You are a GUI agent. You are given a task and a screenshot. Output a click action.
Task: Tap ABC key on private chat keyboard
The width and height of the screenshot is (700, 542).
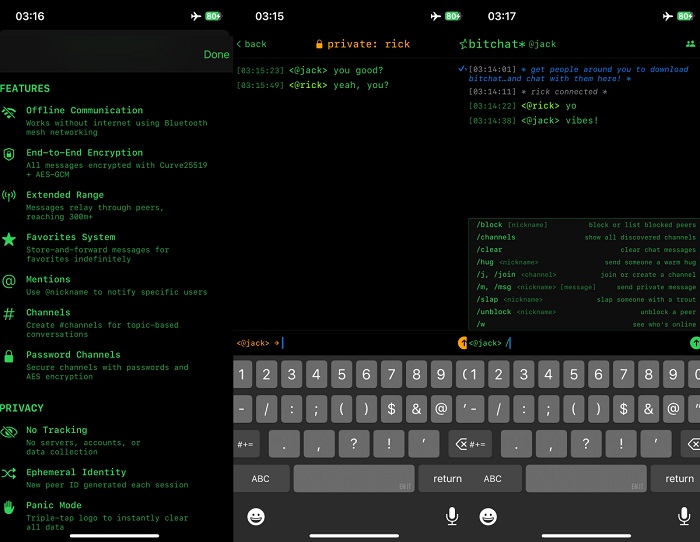pyautogui.click(x=261, y=479)
